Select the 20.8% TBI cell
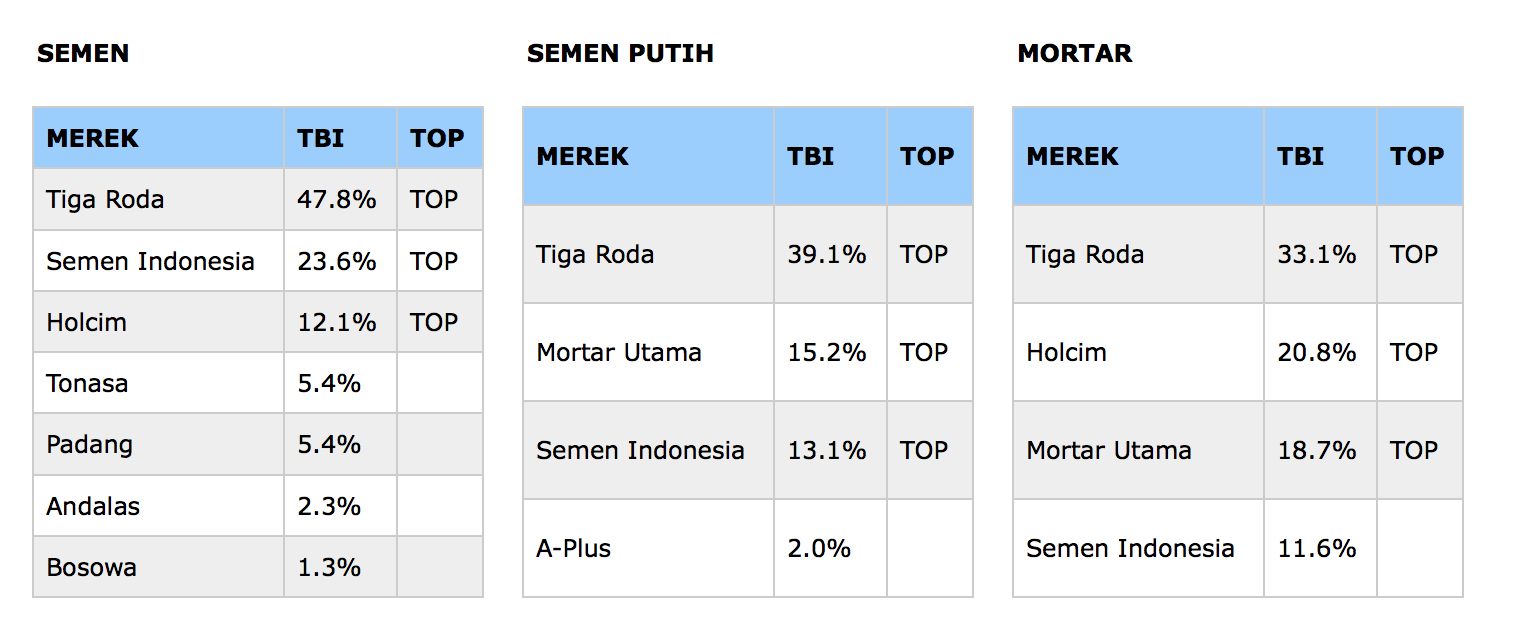 coord(1317,353)
